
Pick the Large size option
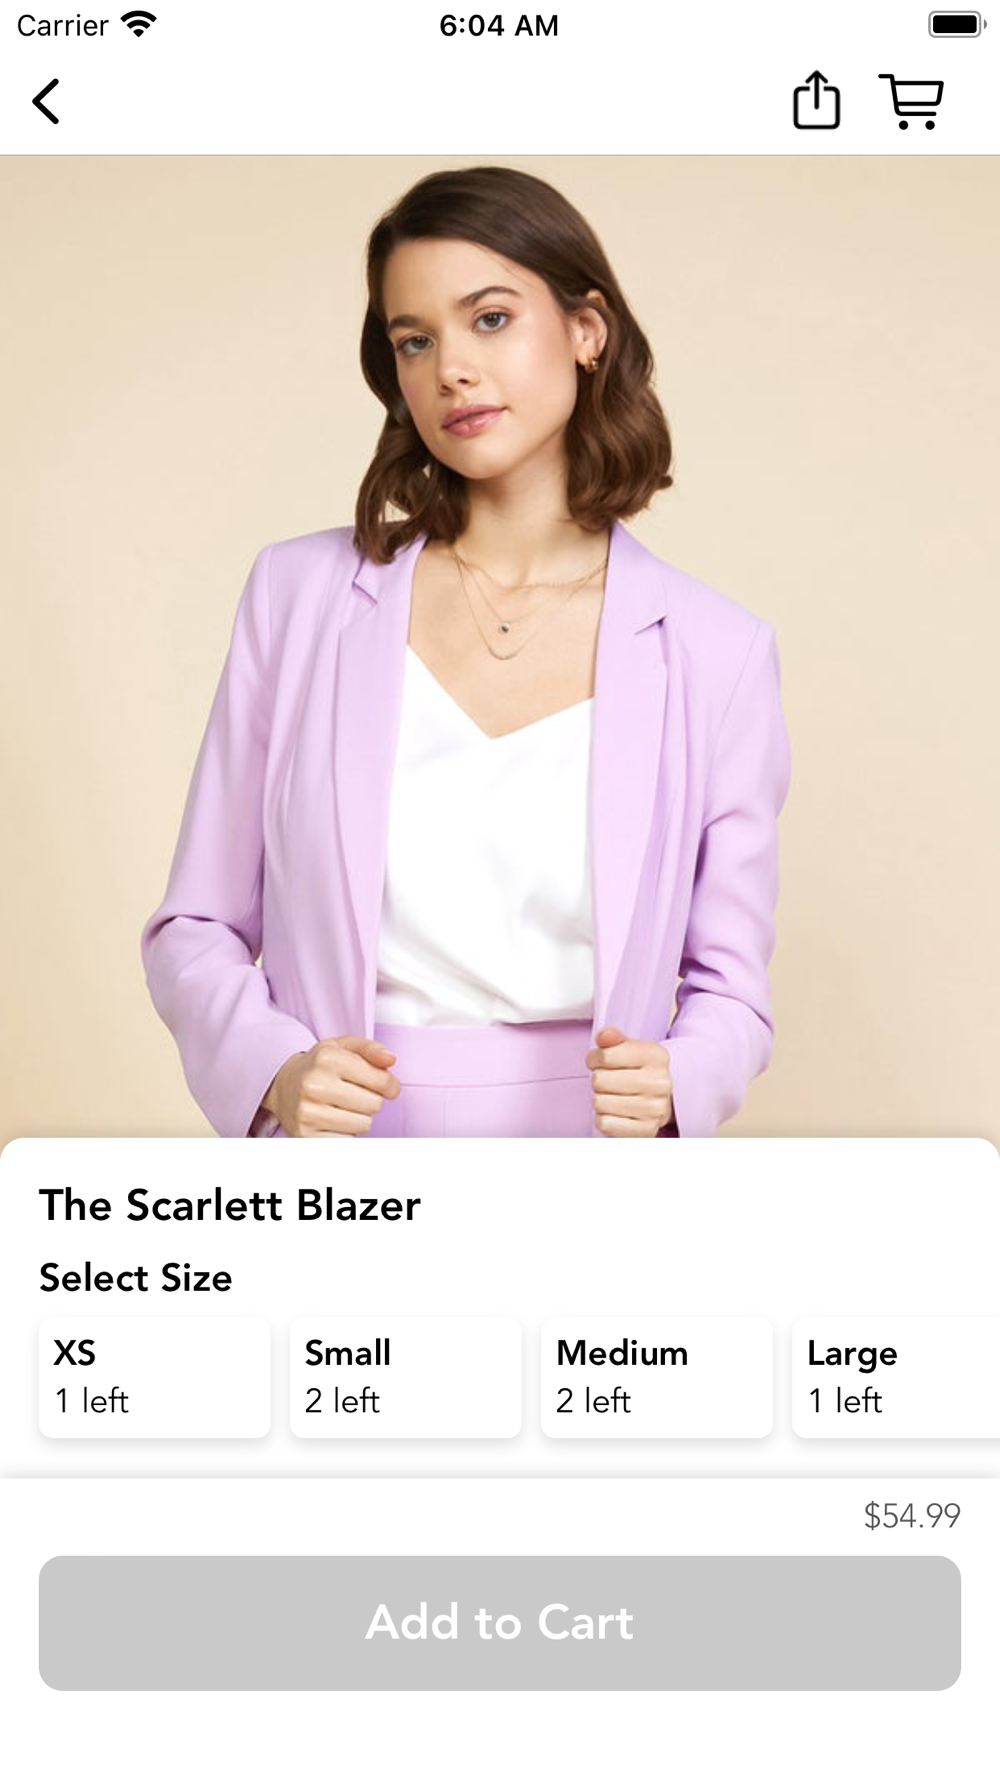pyautogui.click(x=896, y=1377)
